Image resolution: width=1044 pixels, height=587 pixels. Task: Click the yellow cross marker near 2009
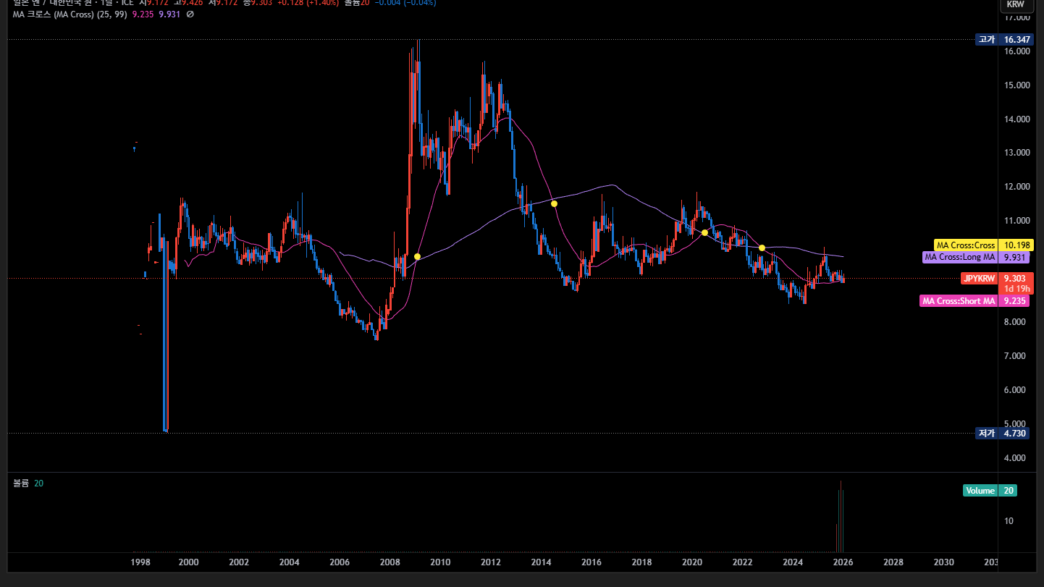click(417, 257)
